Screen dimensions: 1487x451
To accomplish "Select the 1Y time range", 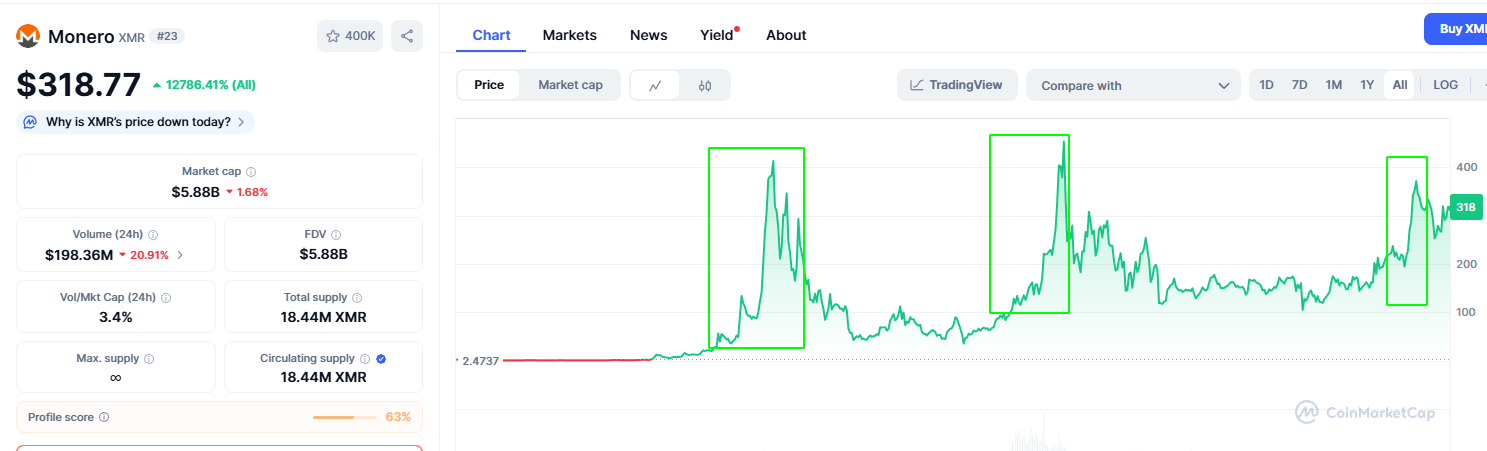I will click(x=1367, y=85).
